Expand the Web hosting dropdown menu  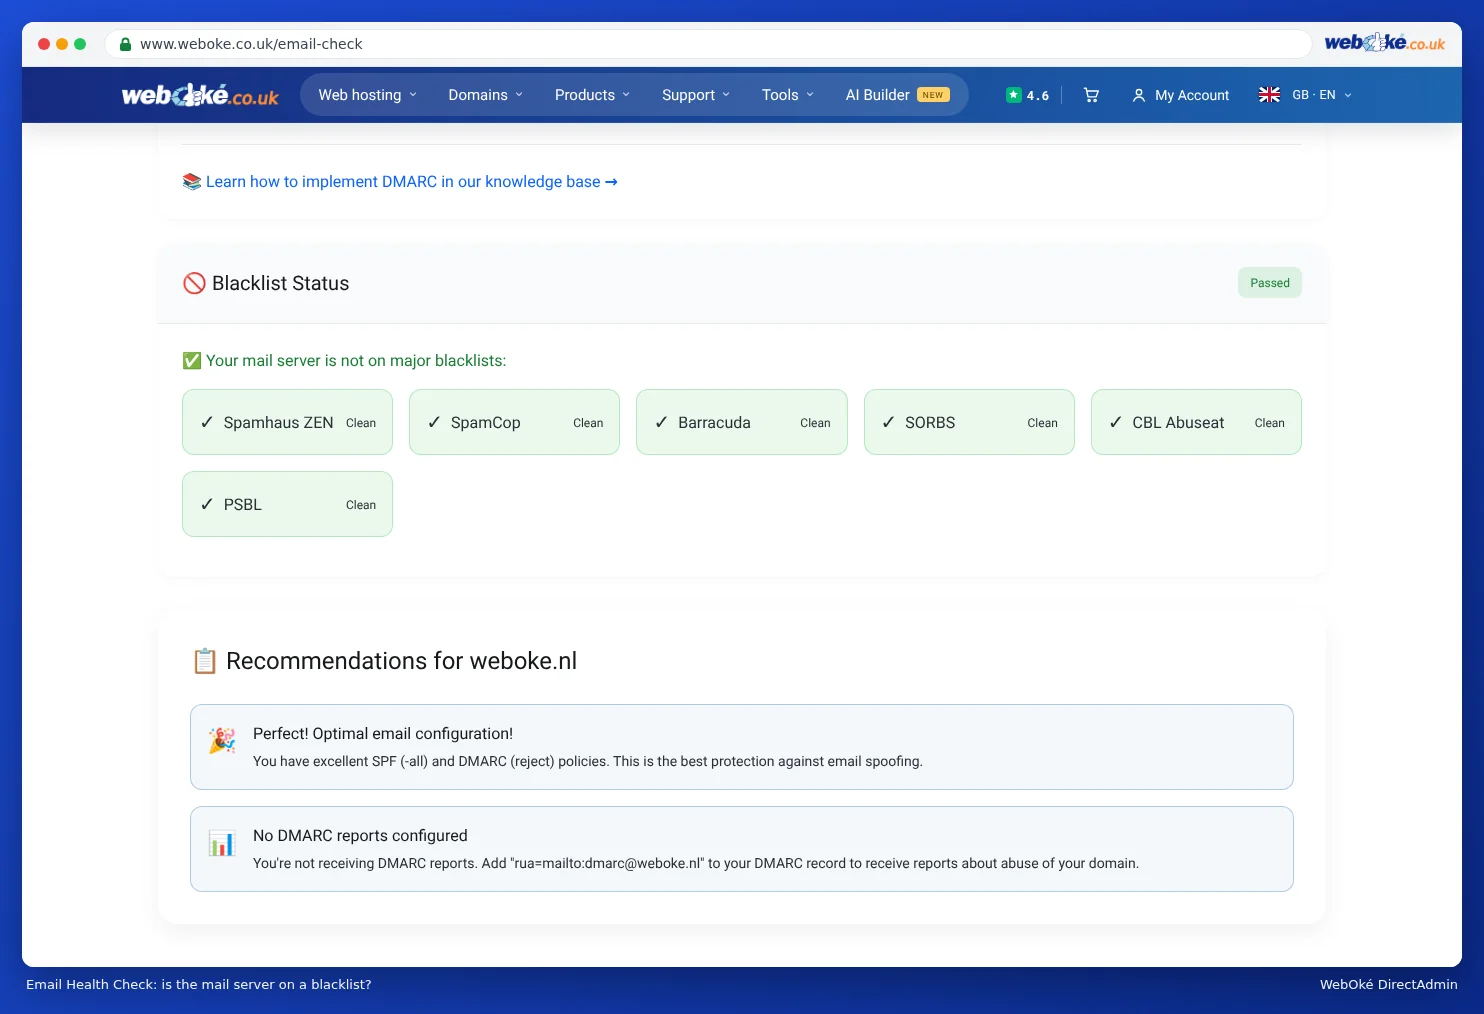367,95
